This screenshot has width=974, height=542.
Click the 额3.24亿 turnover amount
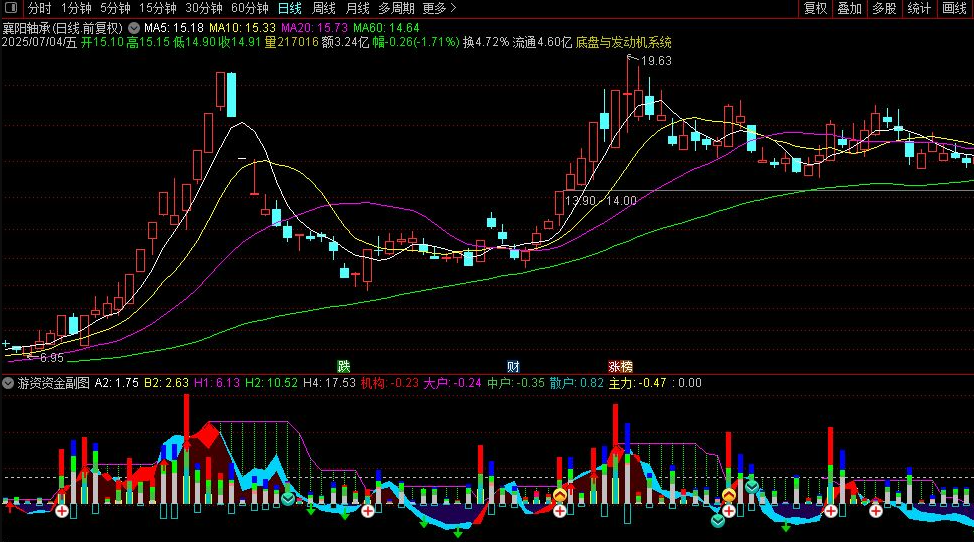[x=345, y=42]
